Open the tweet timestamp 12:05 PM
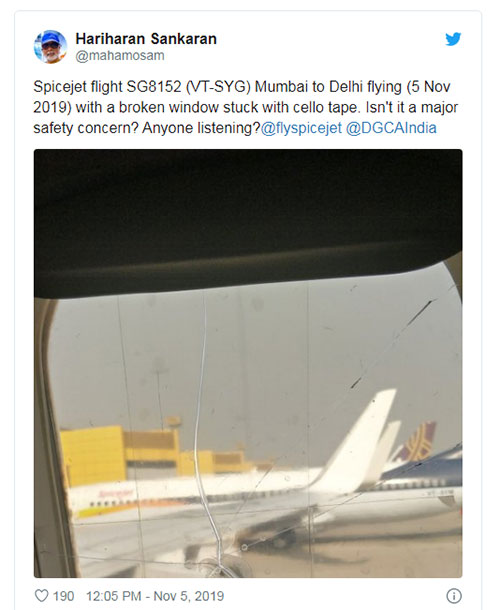The image size is (500, 610). click(113, 596)
